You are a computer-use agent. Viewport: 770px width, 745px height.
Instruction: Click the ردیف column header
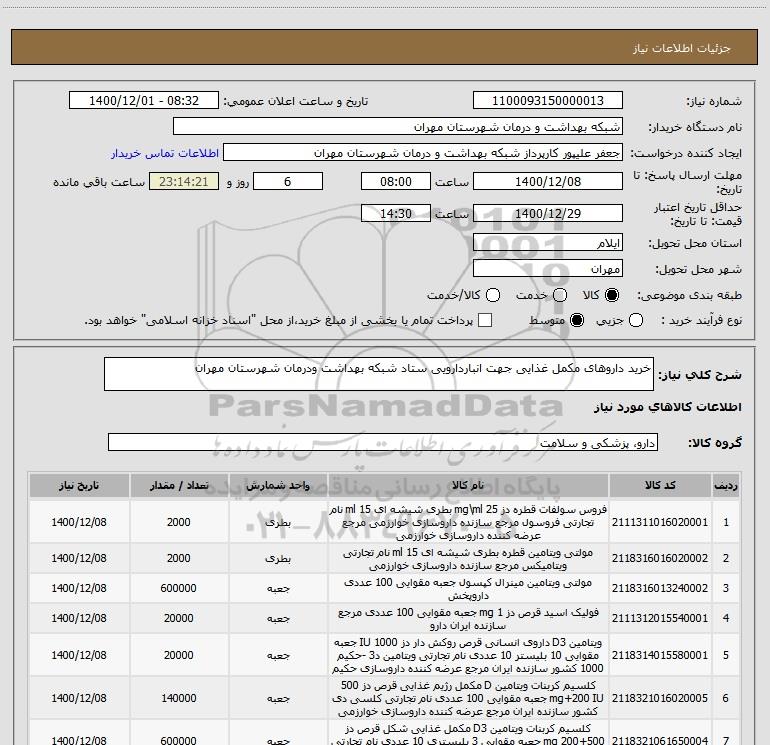(726, 485)
